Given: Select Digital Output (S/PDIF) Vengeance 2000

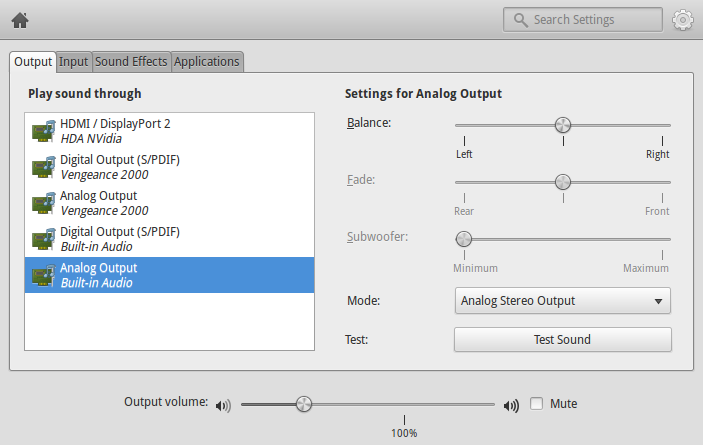Looking at the screenshot, I should pos(169,167).
